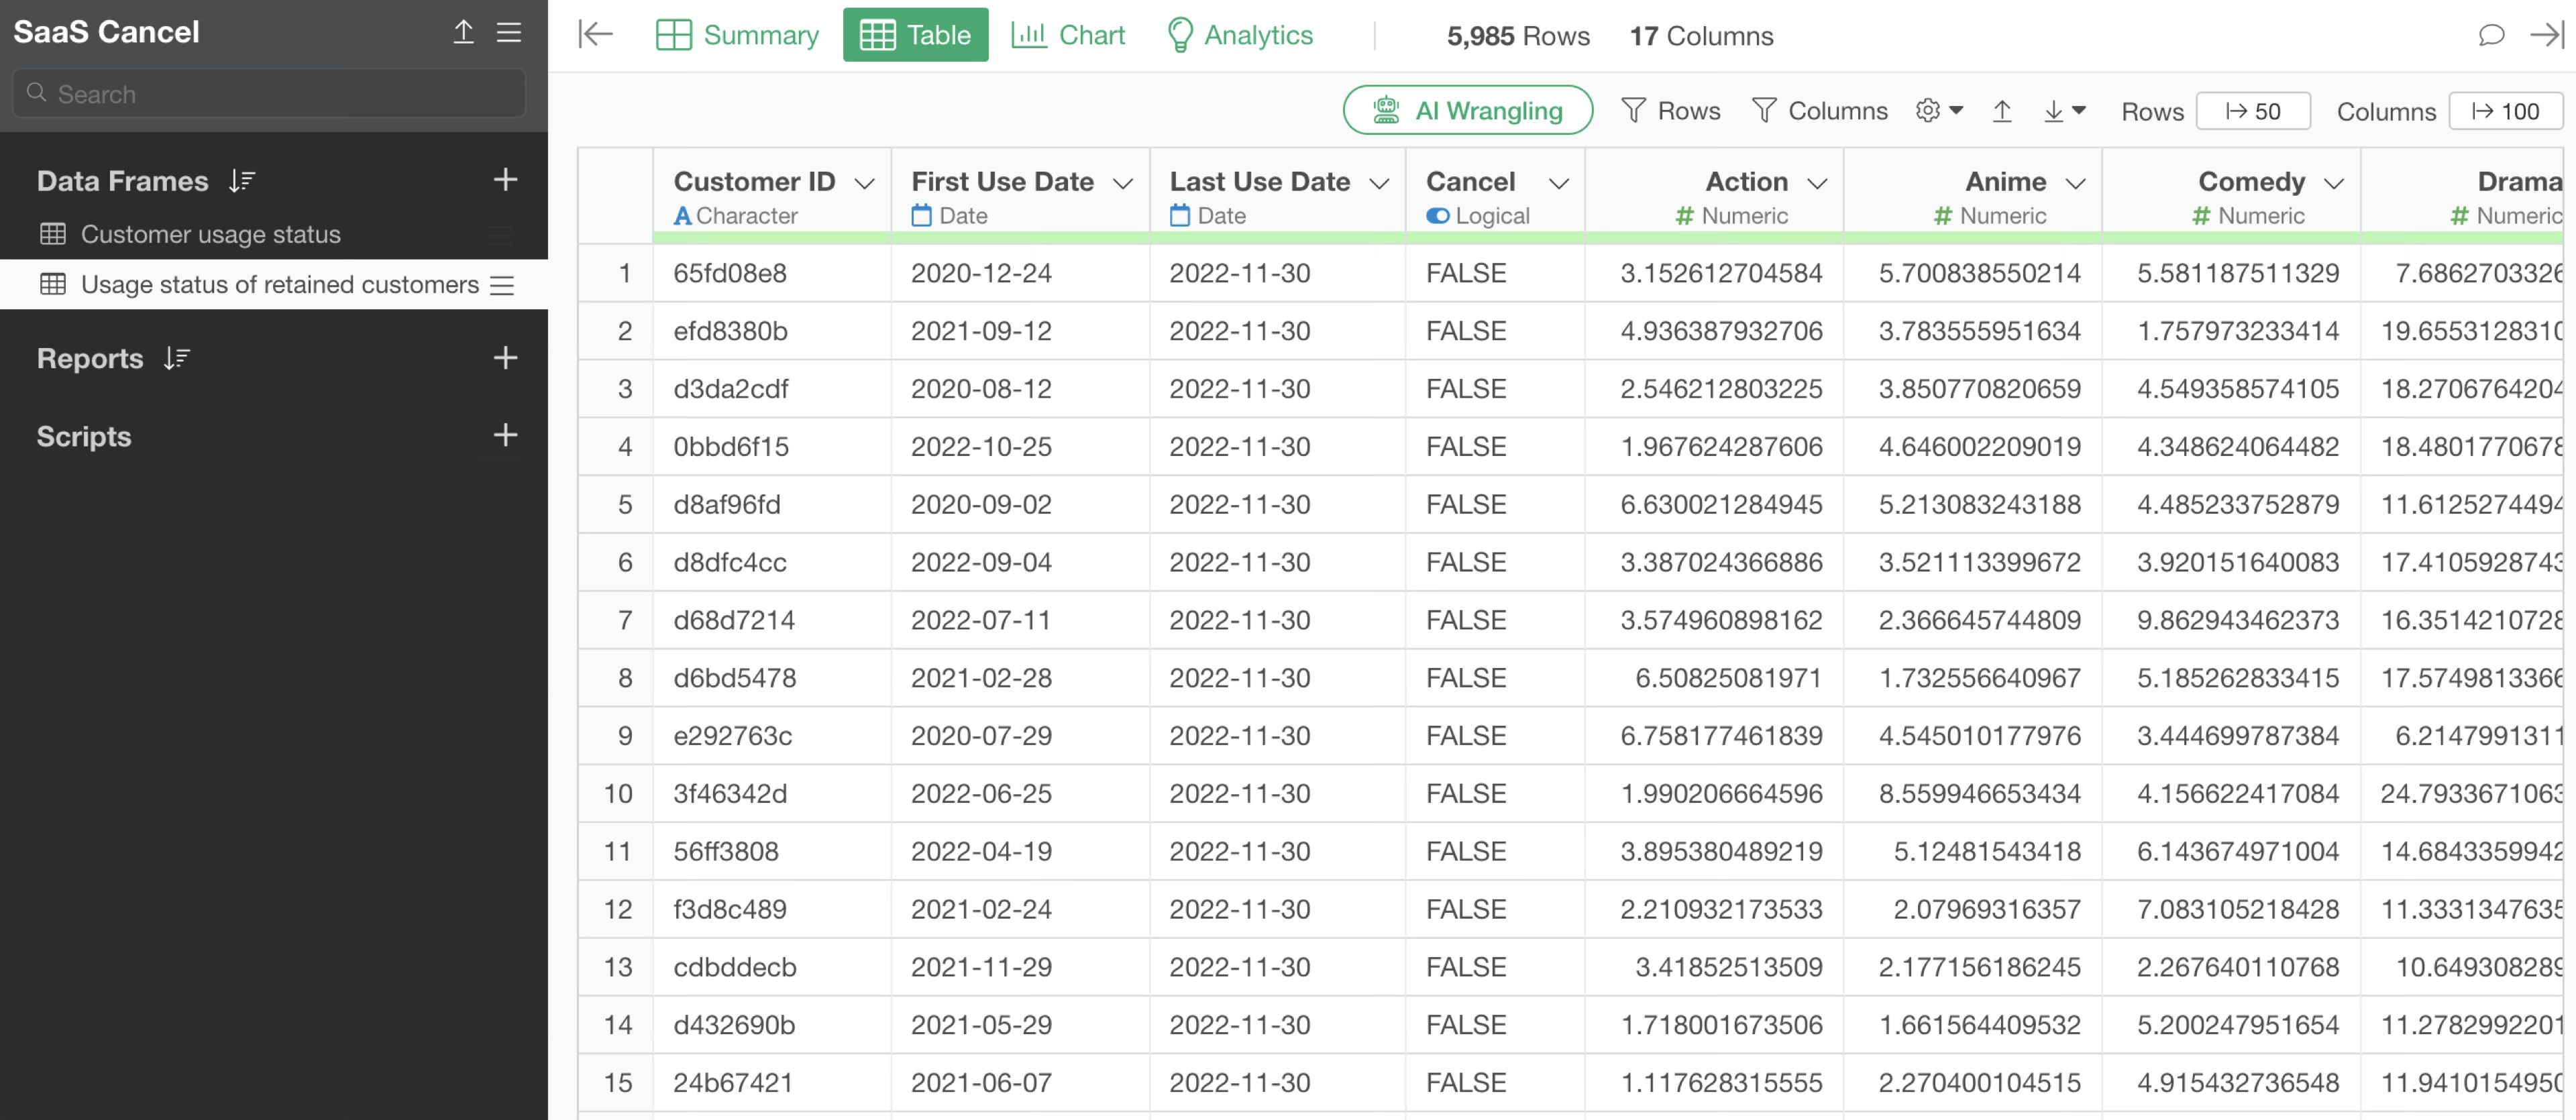Open the comment speech bubble icon
This screenshot has width=2576, height=1120.
point(2491,35)
